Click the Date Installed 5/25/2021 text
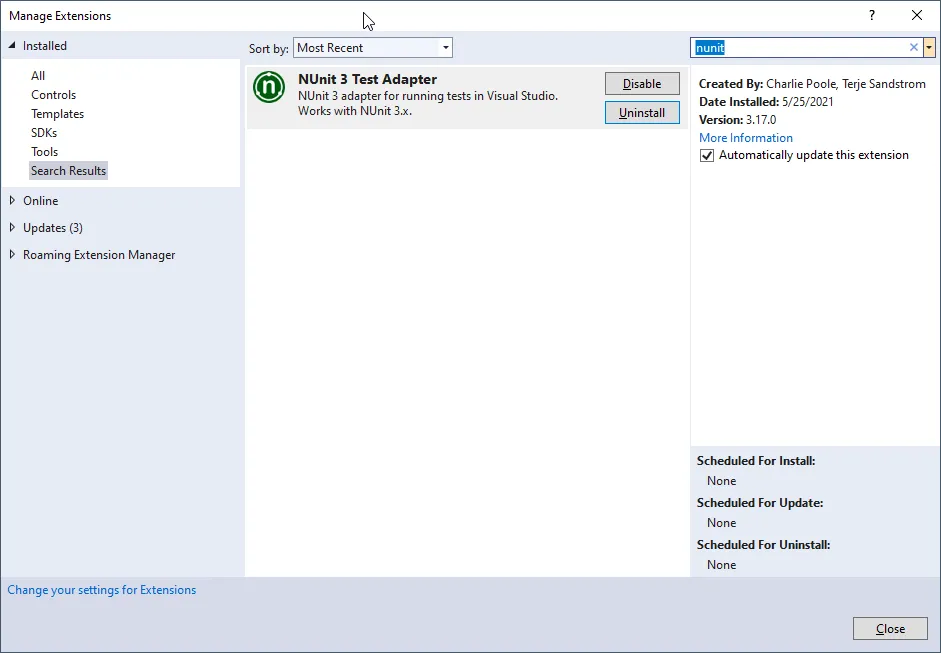 766,101
